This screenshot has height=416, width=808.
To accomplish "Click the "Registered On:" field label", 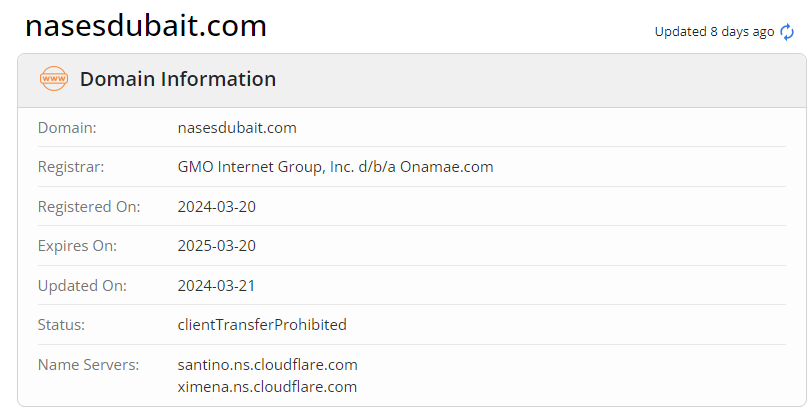I will [89, 207].
